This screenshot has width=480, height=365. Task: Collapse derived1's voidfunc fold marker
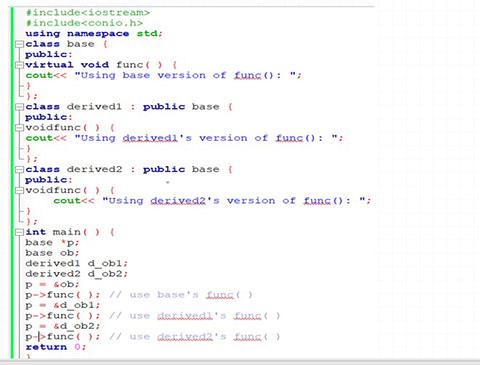pyautogui.click(x=20, y=128)
